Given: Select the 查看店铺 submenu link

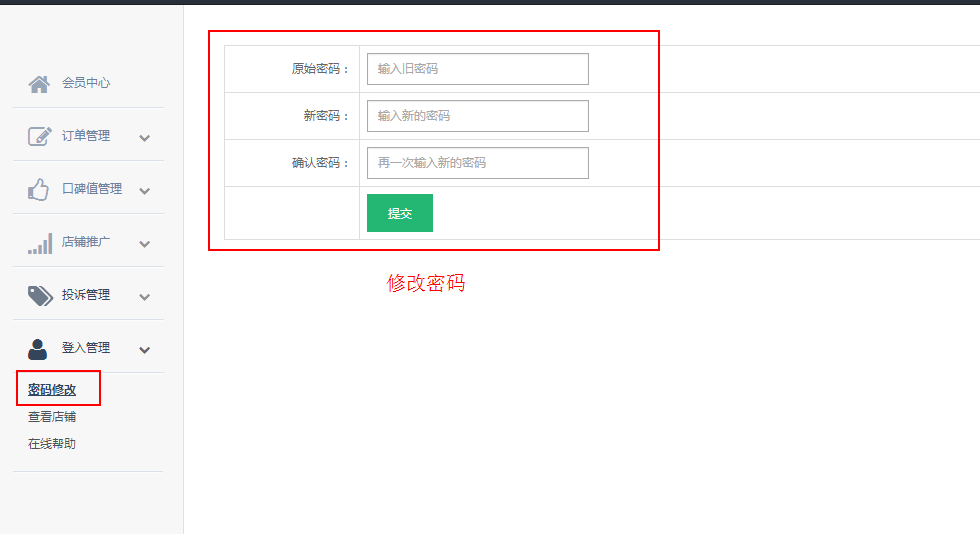Looking at the screenshot, I should 52,416.
